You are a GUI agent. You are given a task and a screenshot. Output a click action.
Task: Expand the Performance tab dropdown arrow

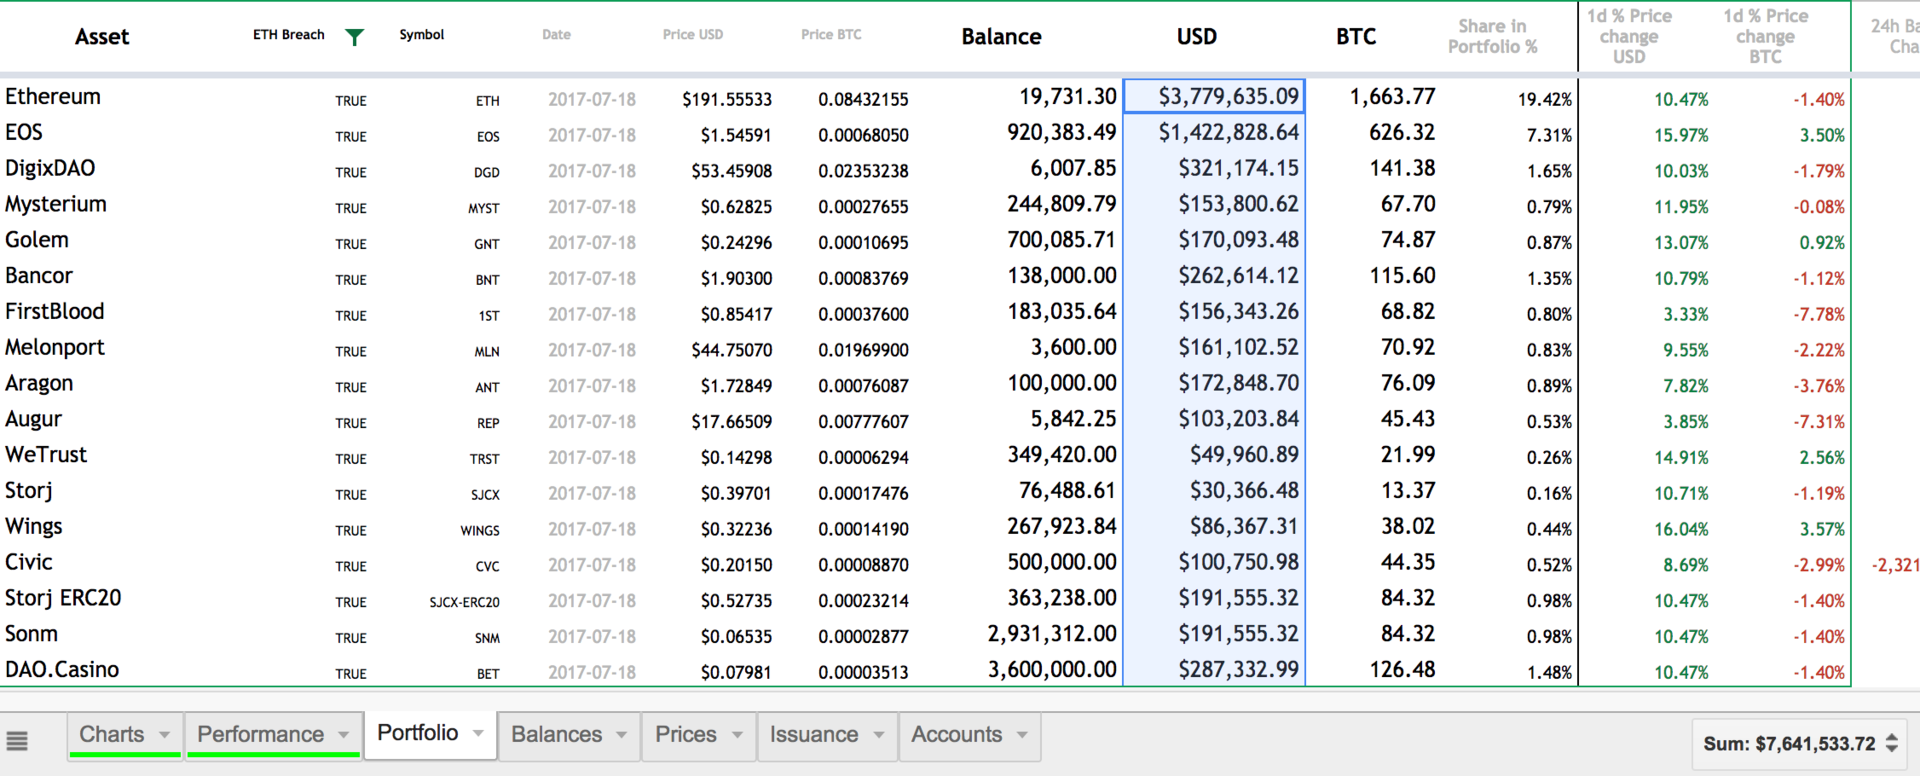(x=343, y=735)
